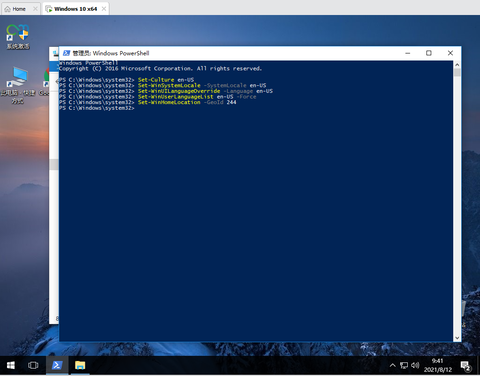Image resolution: width=480 pixels, height=376 pixels.
Task: Click the Set-WinUserLanguageList command line
Action: pyautogui.click(x=158, y=97)
